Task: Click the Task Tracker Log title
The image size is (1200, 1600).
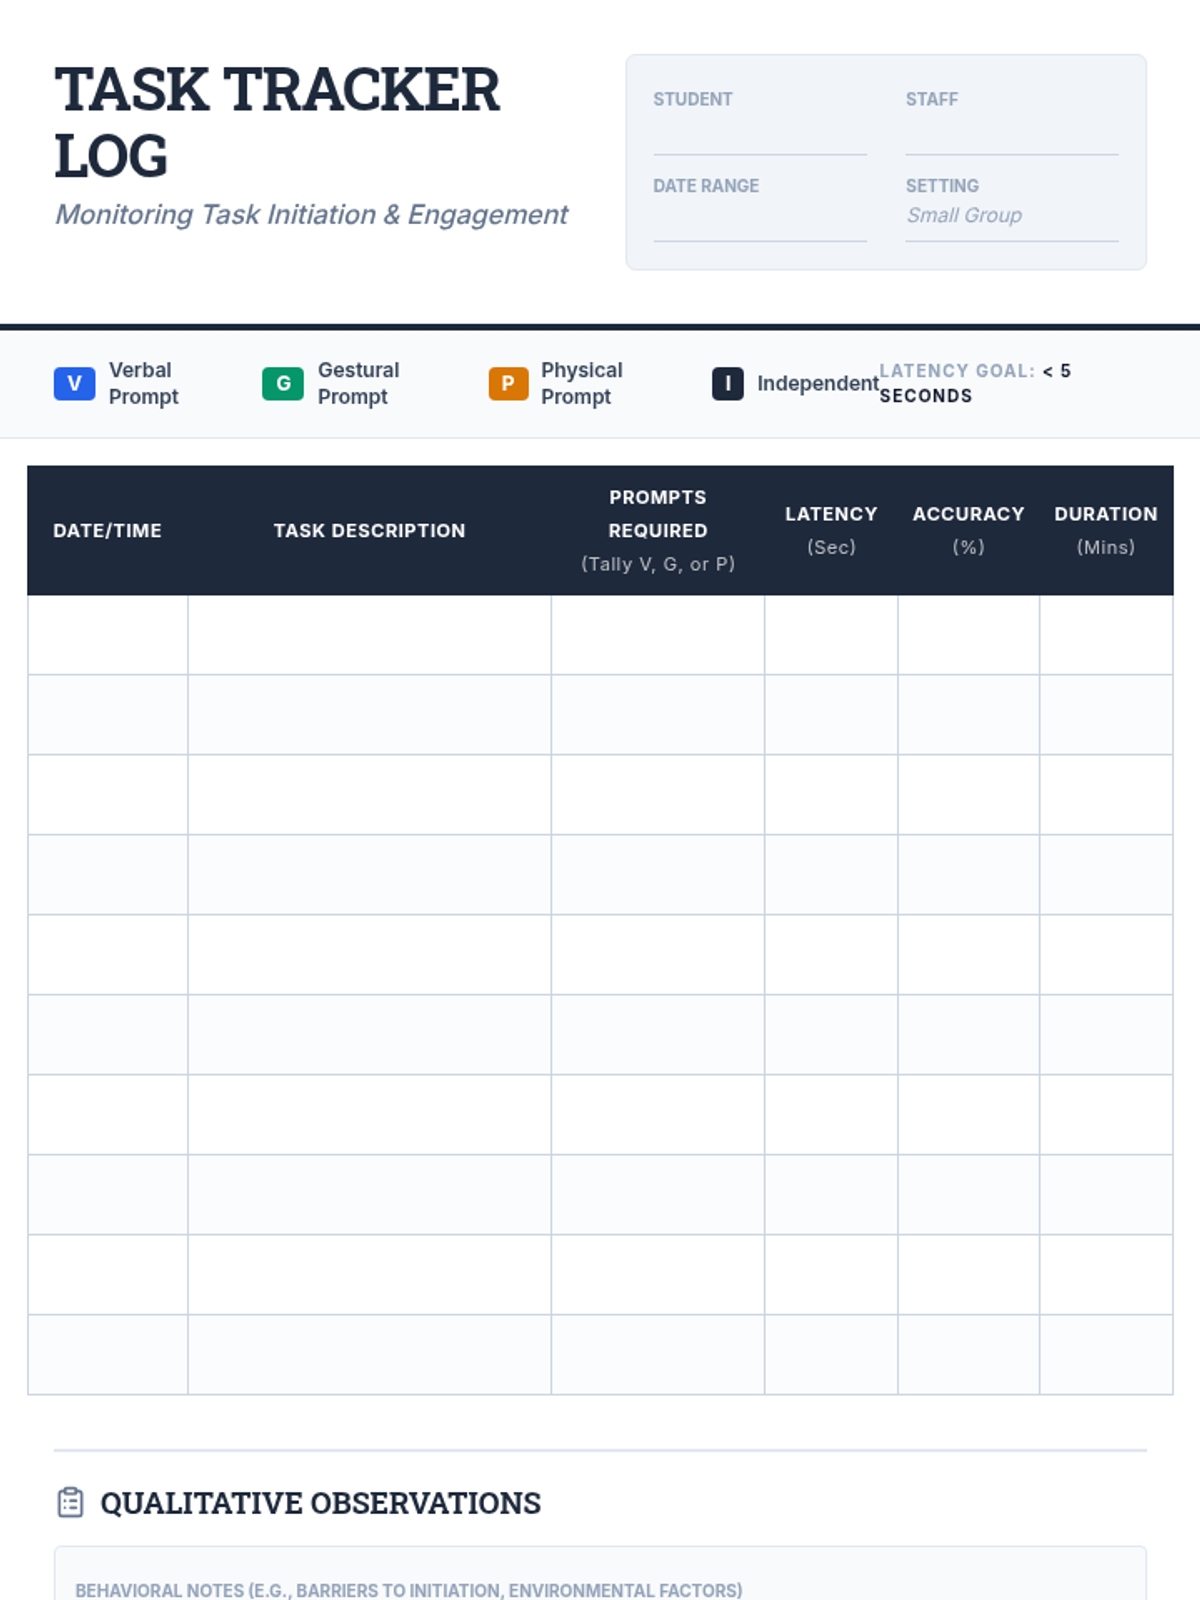Action: [x=277, y=122]
